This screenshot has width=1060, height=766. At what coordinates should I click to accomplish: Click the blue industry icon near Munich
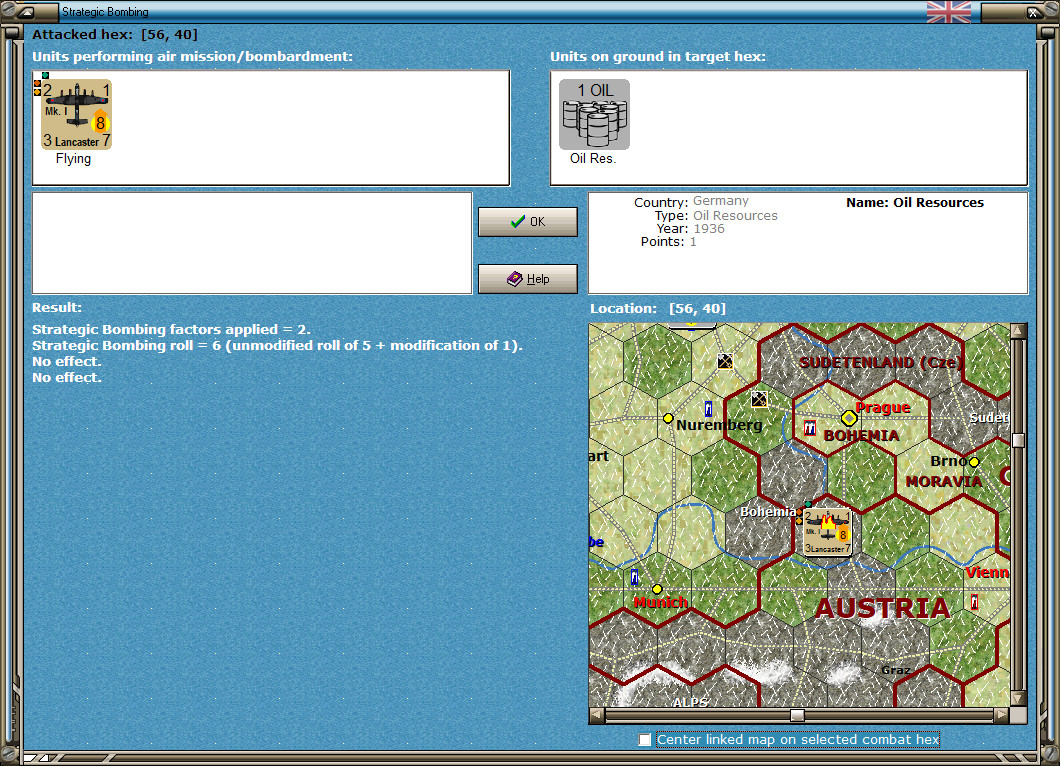pyautogui.click(x=636, y=578)
